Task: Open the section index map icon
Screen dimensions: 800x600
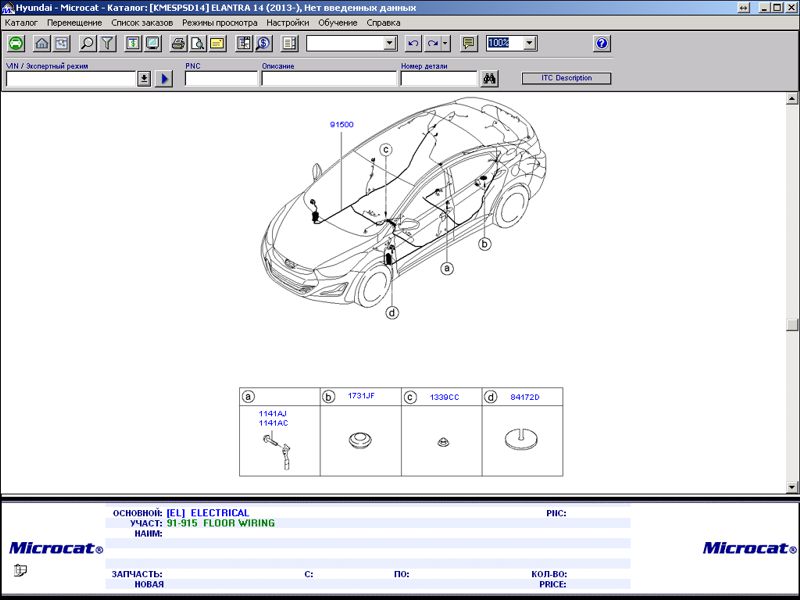Action: click(62, 43)
